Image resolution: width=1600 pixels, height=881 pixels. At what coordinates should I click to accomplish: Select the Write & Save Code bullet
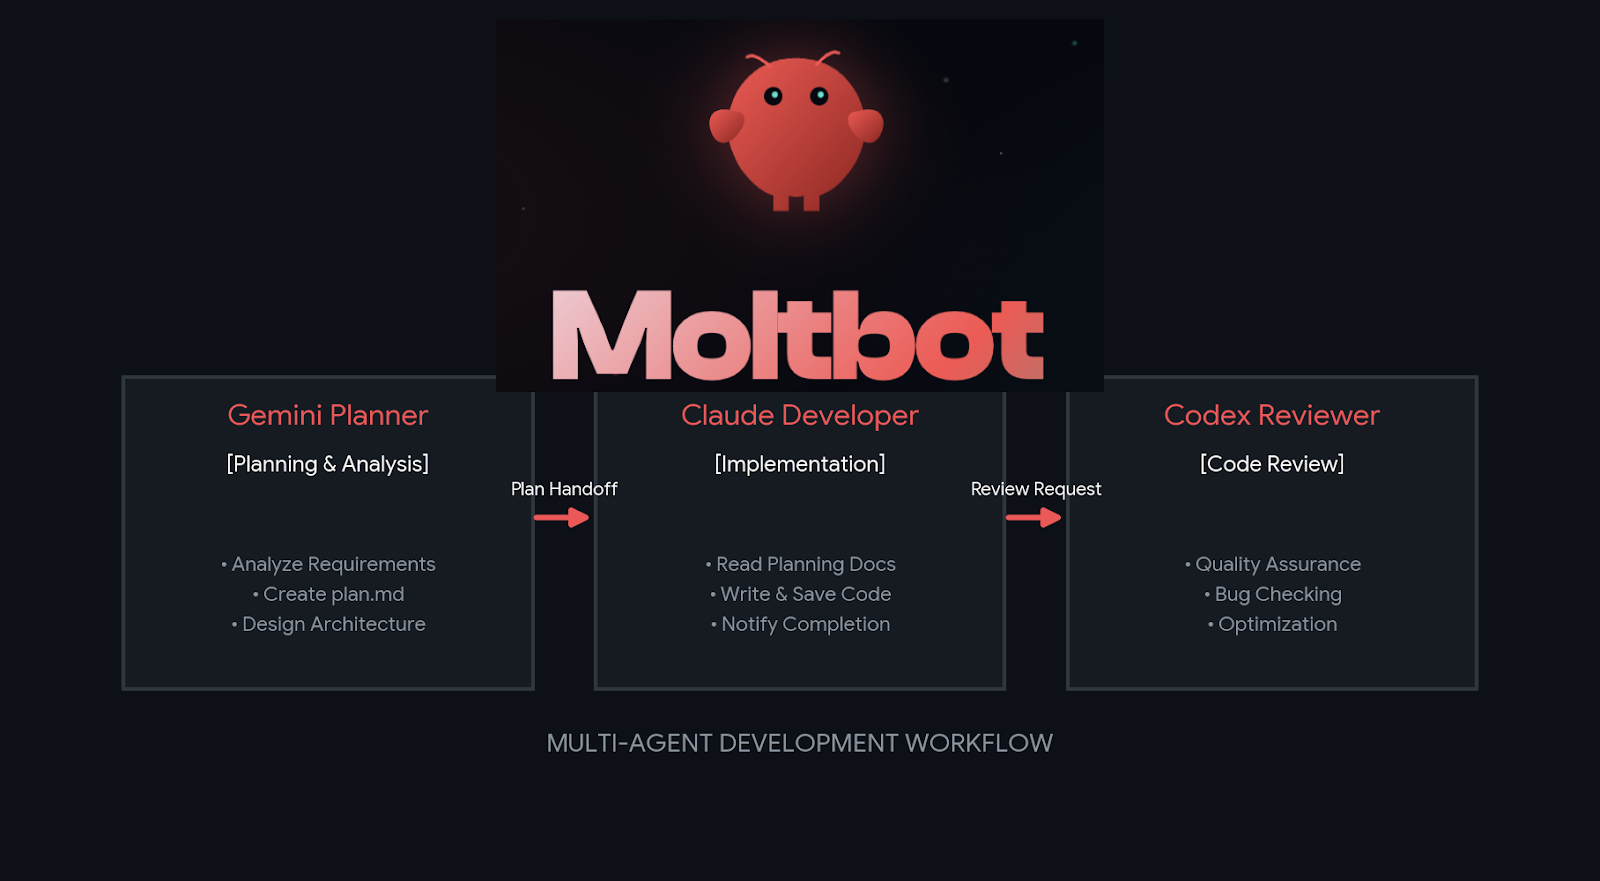tap(800, 594)
